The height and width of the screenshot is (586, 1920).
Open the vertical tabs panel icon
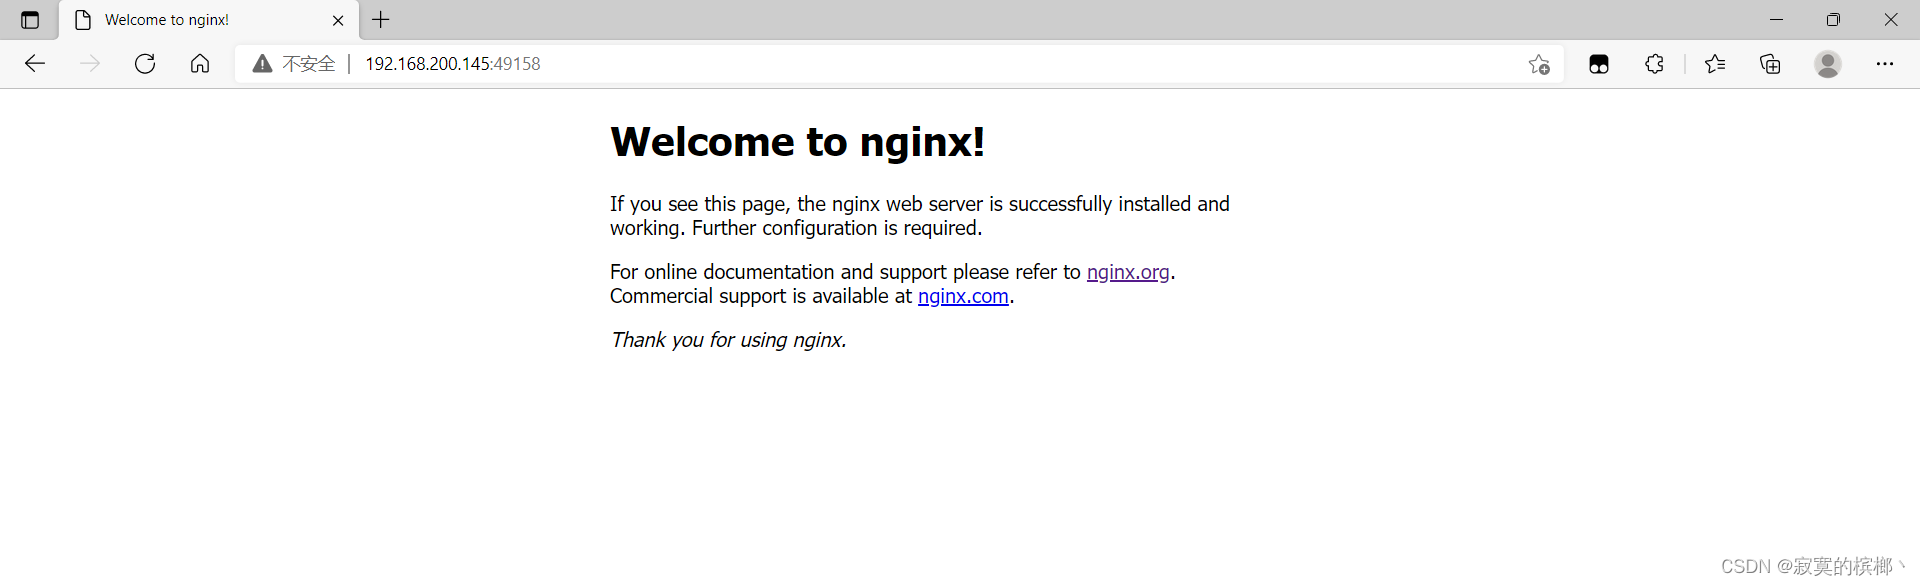tap(30, 20)
